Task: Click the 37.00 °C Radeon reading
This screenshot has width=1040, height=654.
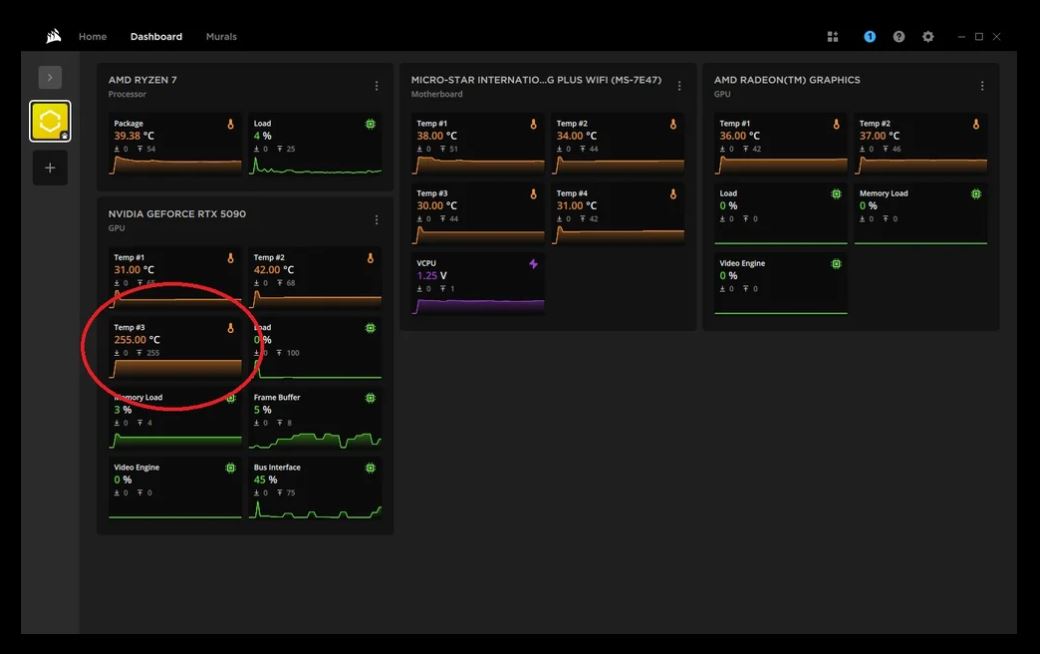Action: [x=880, y=136]
